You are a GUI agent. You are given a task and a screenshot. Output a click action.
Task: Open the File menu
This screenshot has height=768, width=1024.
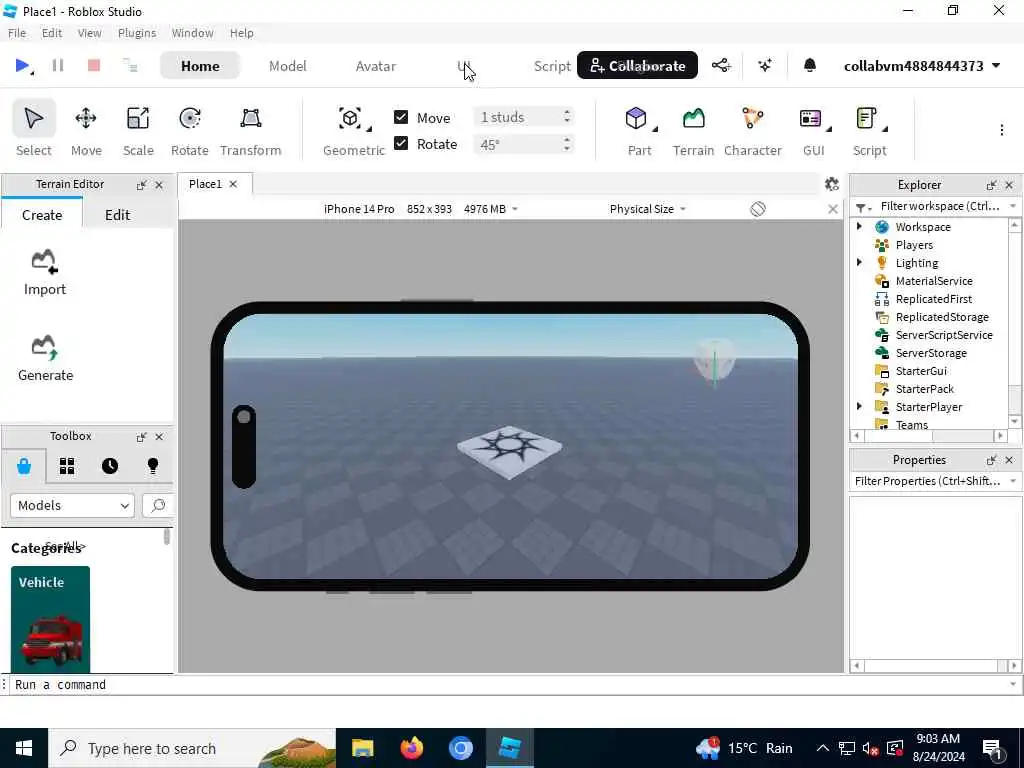coord(17,33)
